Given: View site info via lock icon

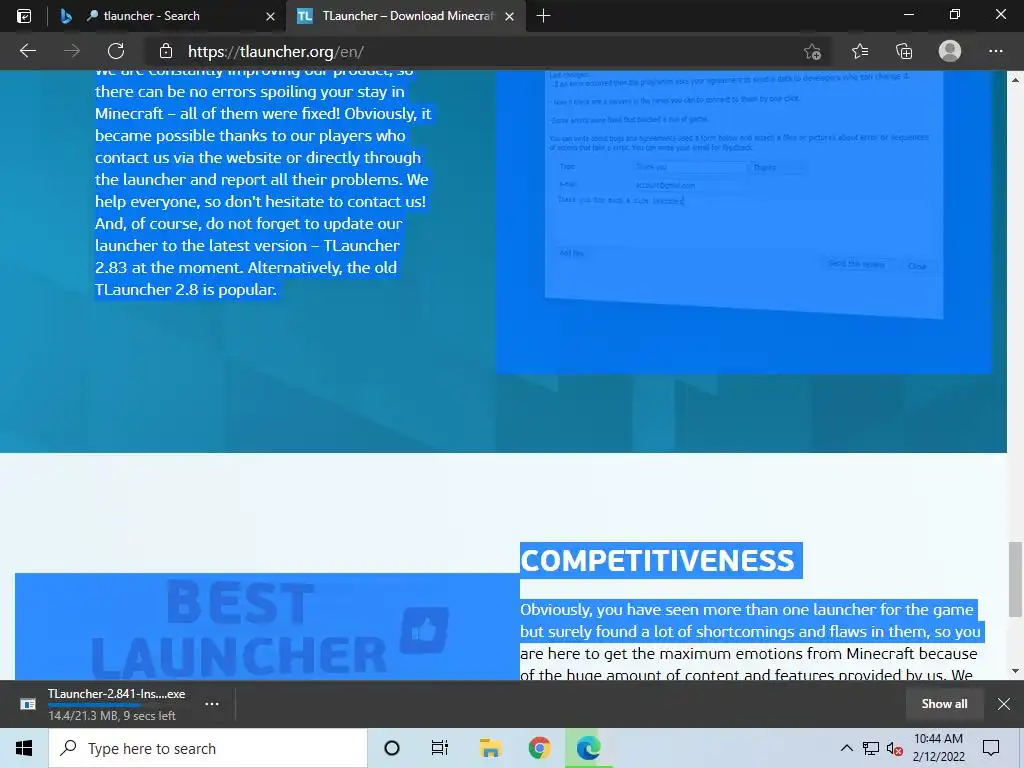Looking at the screenshot, I should point(166,51).
